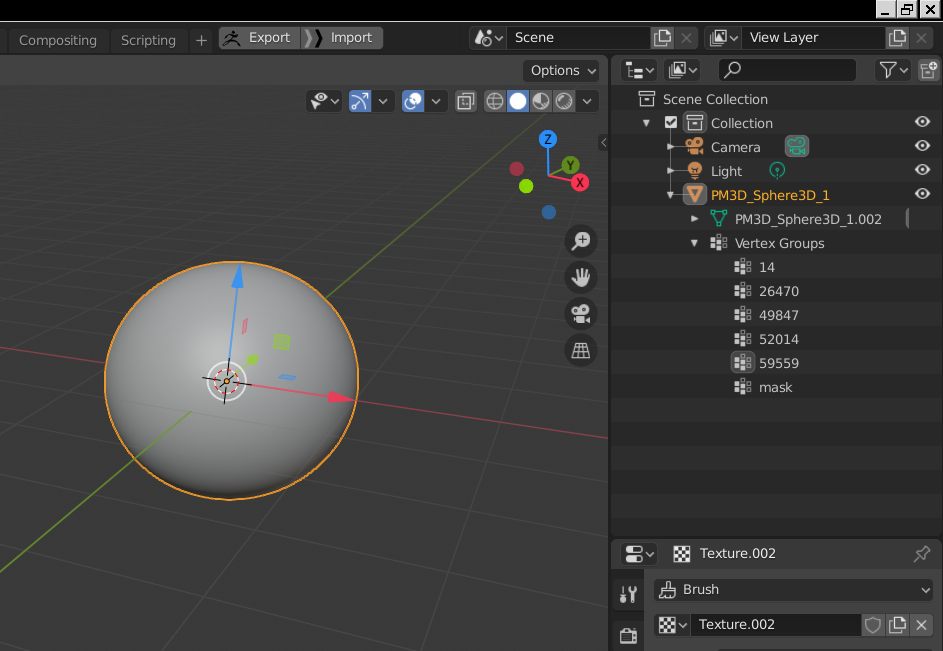
Task: Select vertex group 26470
Action: tap(778, 291)
